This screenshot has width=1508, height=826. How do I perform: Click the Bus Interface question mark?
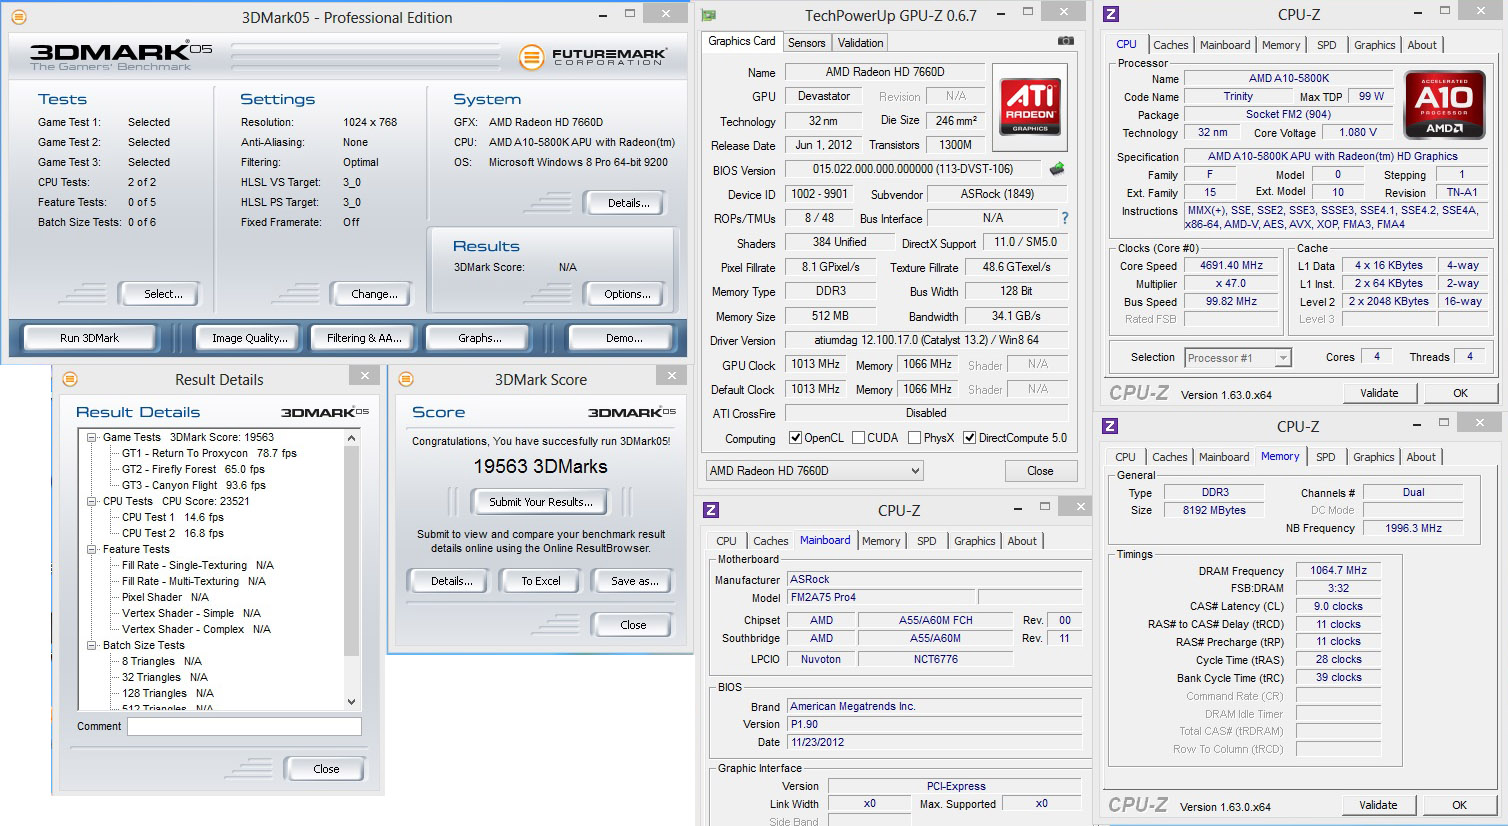pyautogui.click(x=1065, y=218)
